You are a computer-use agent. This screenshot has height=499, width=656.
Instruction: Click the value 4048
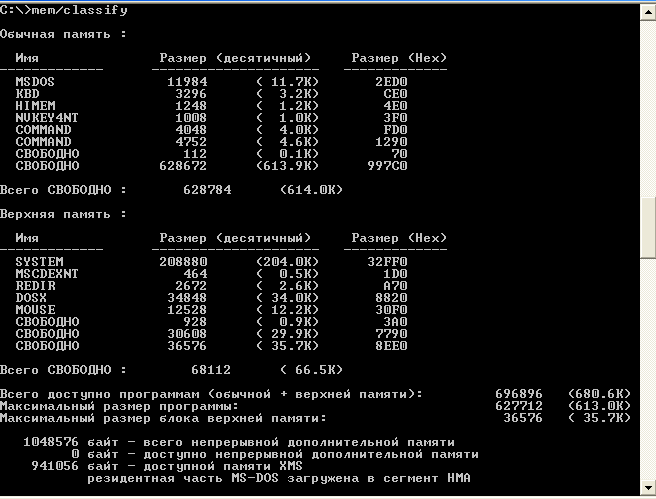pyautogui.click(x=191, y=130)
